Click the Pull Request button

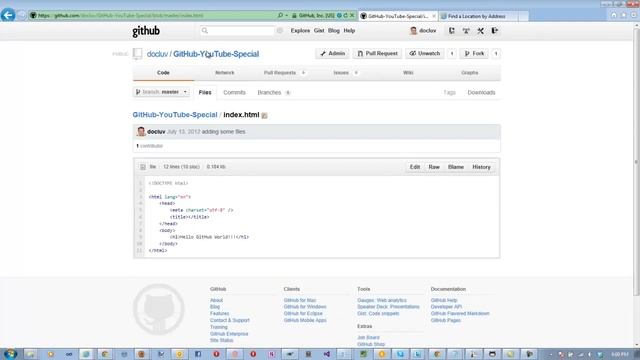click(x=378, y=53)
